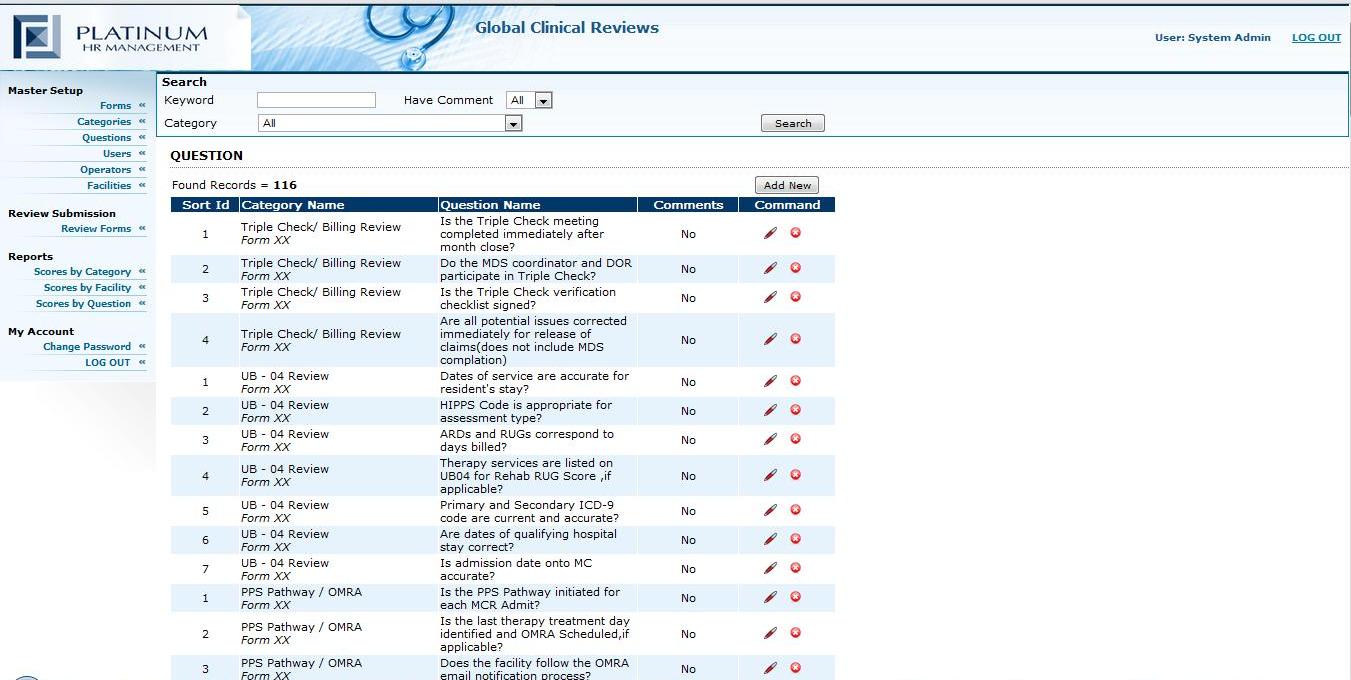
Task: Click LOG OUT in the sidebar
Action: [x=108, y=363]
